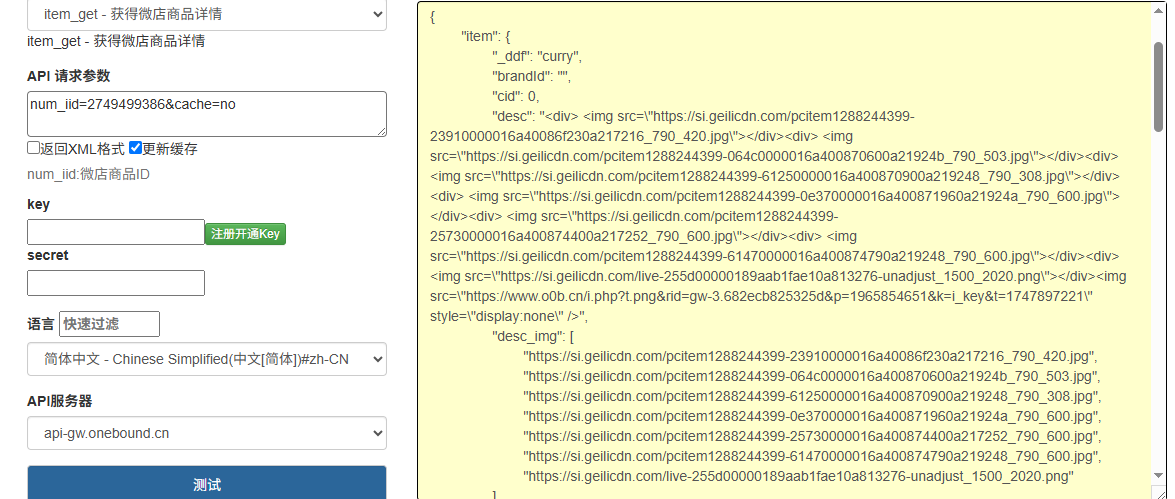
Task: Click the num_iid:微店商品ID hint text
Action: [88, 175]
